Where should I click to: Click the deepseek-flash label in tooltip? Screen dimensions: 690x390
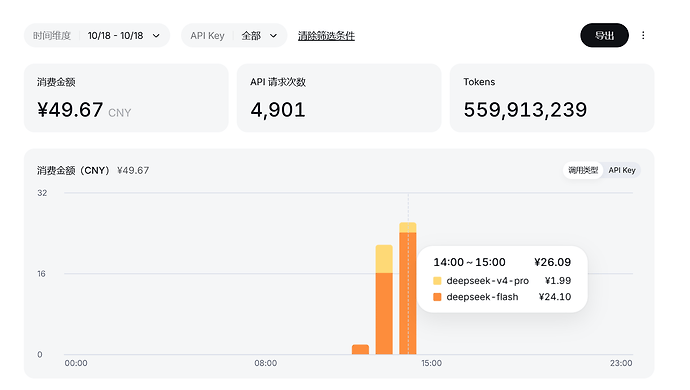(x=482, y=297)
